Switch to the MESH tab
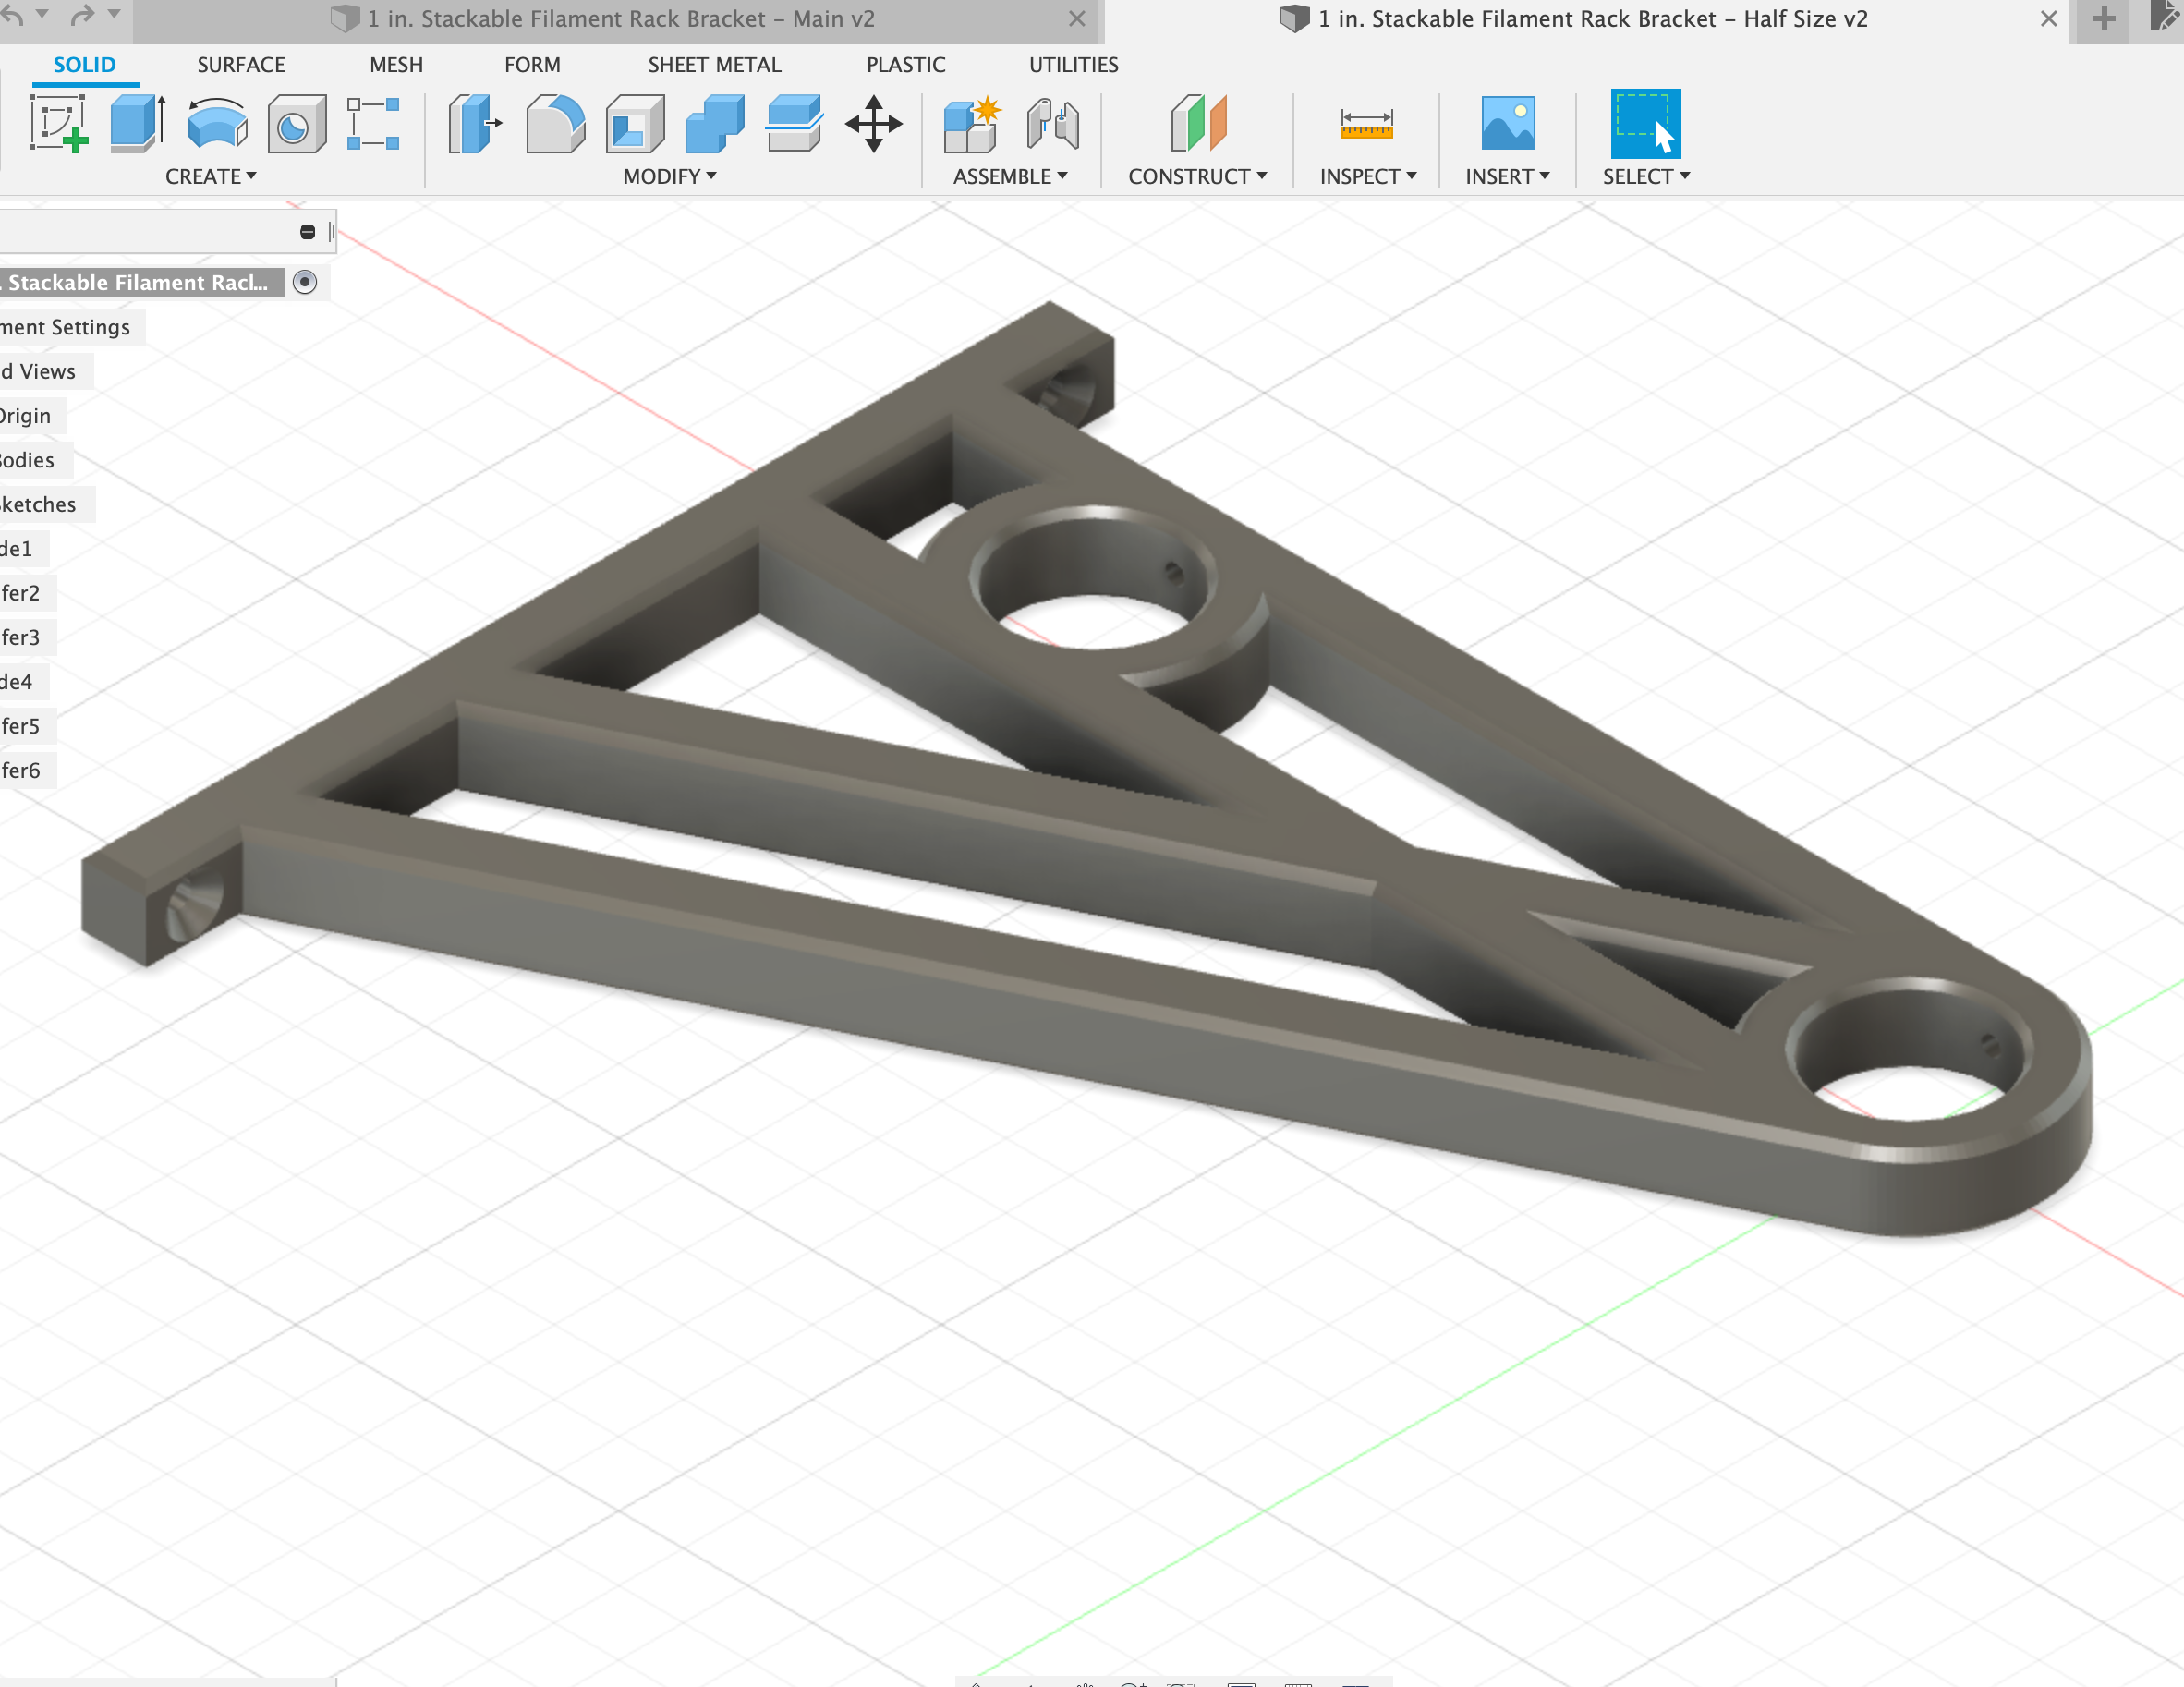The width and height of the screenshot is (2184, 1687). [396, 65]
